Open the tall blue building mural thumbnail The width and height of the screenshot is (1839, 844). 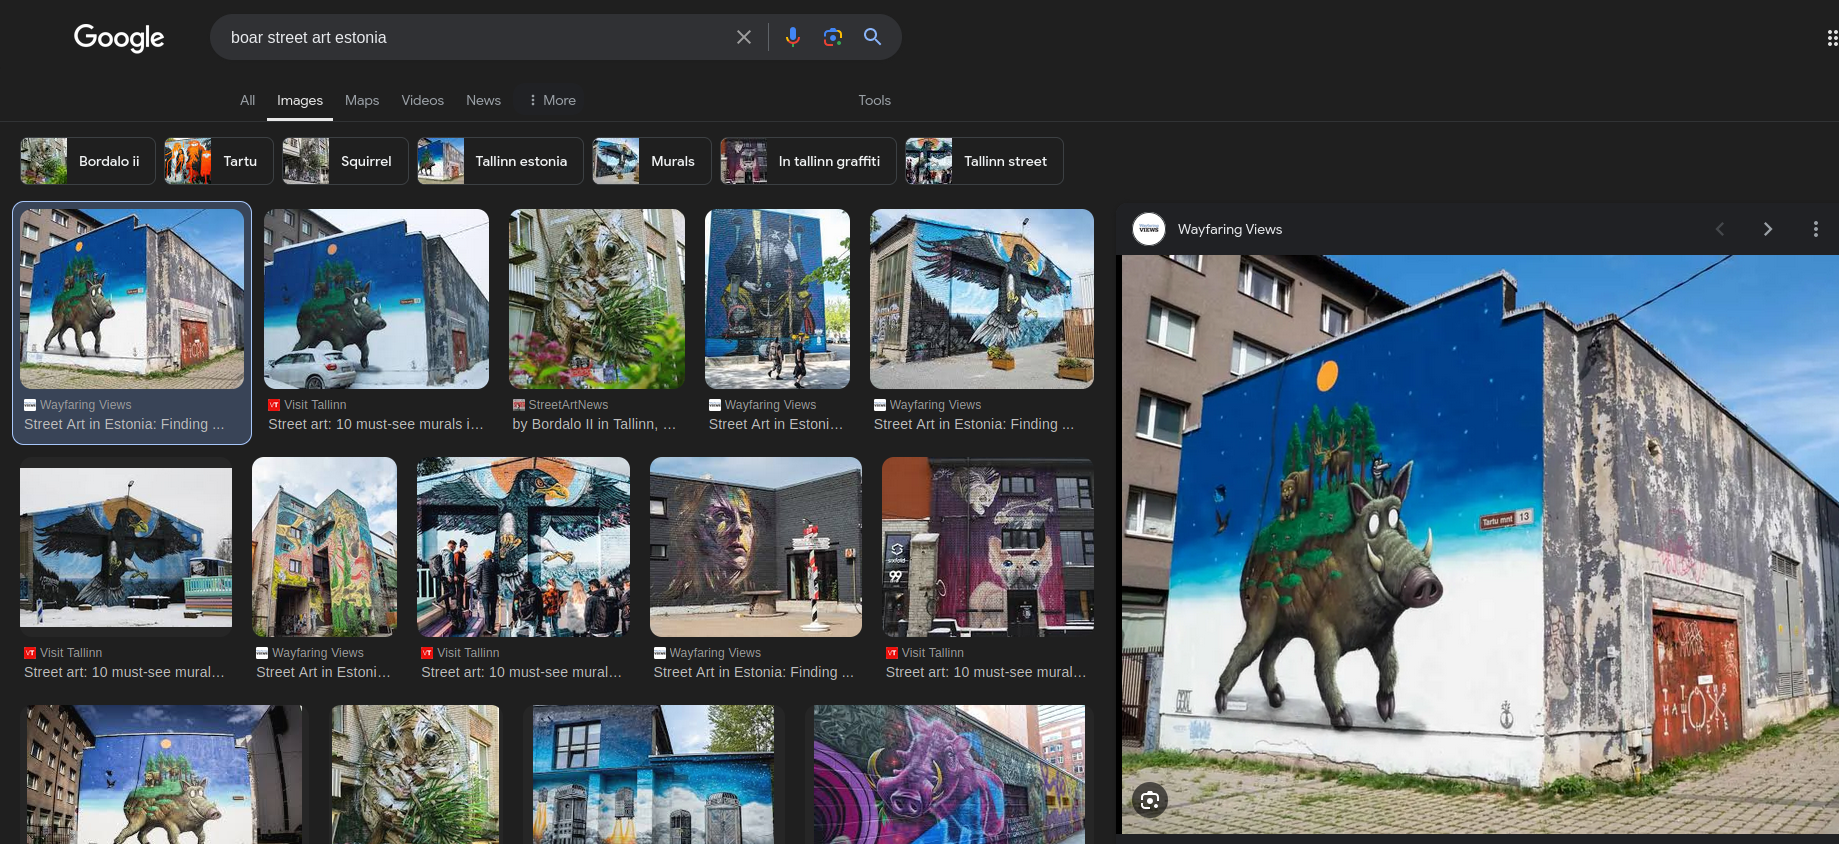[777, 299]
